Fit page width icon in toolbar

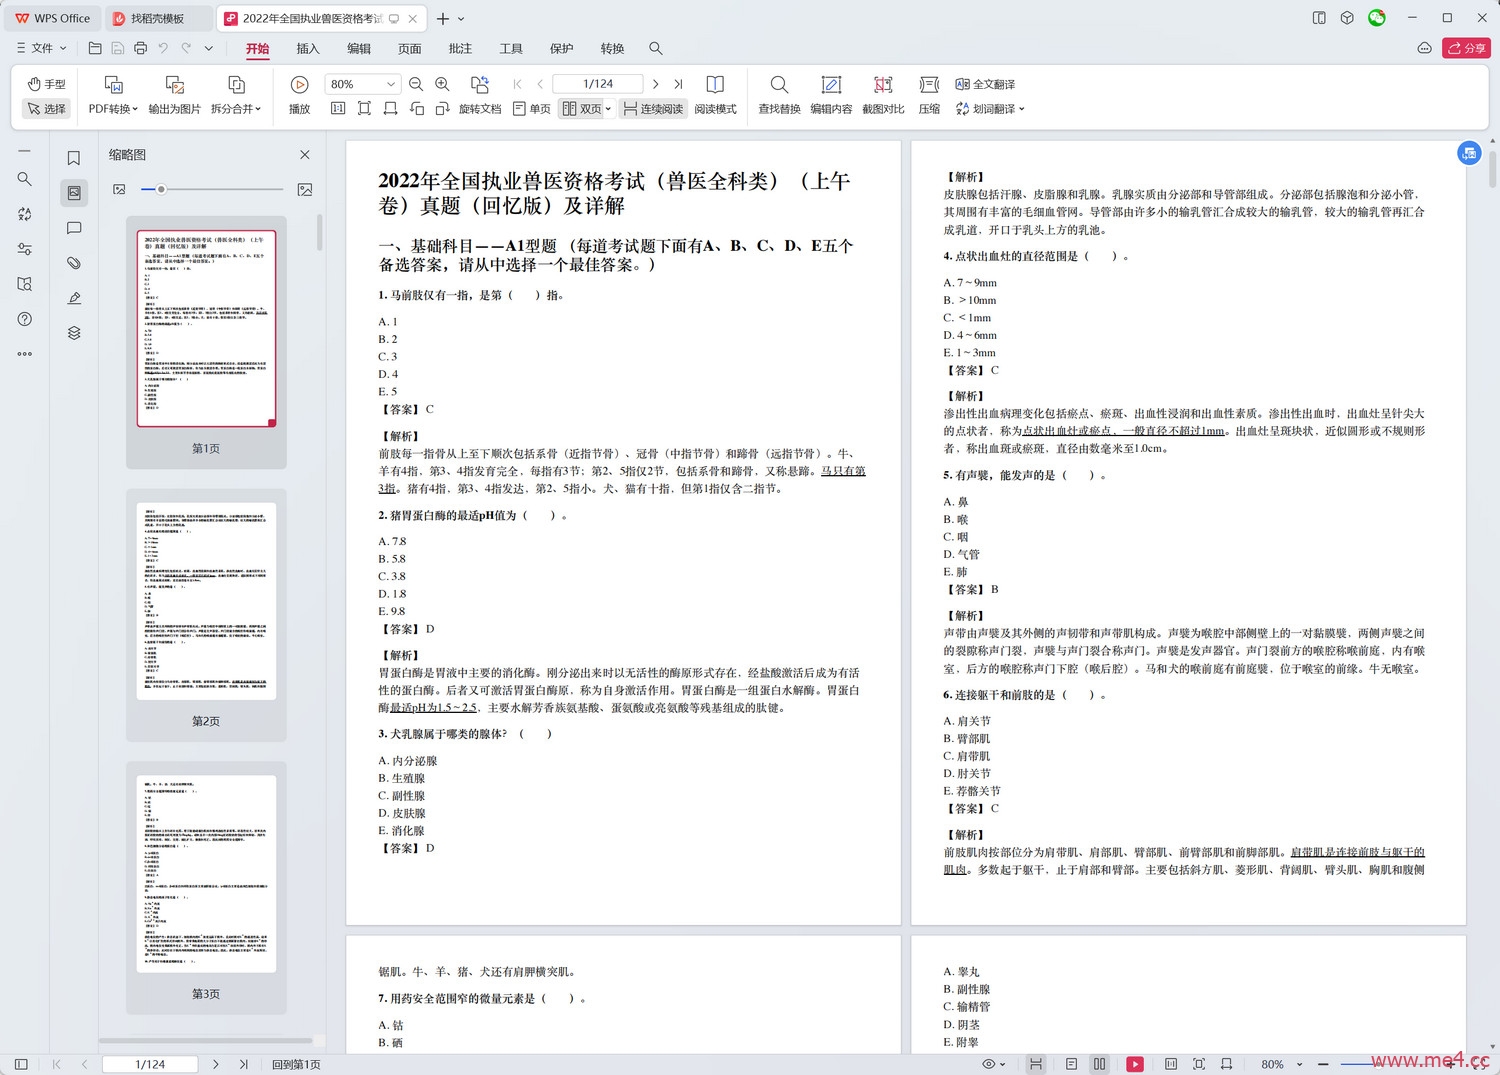pos(390,108)
